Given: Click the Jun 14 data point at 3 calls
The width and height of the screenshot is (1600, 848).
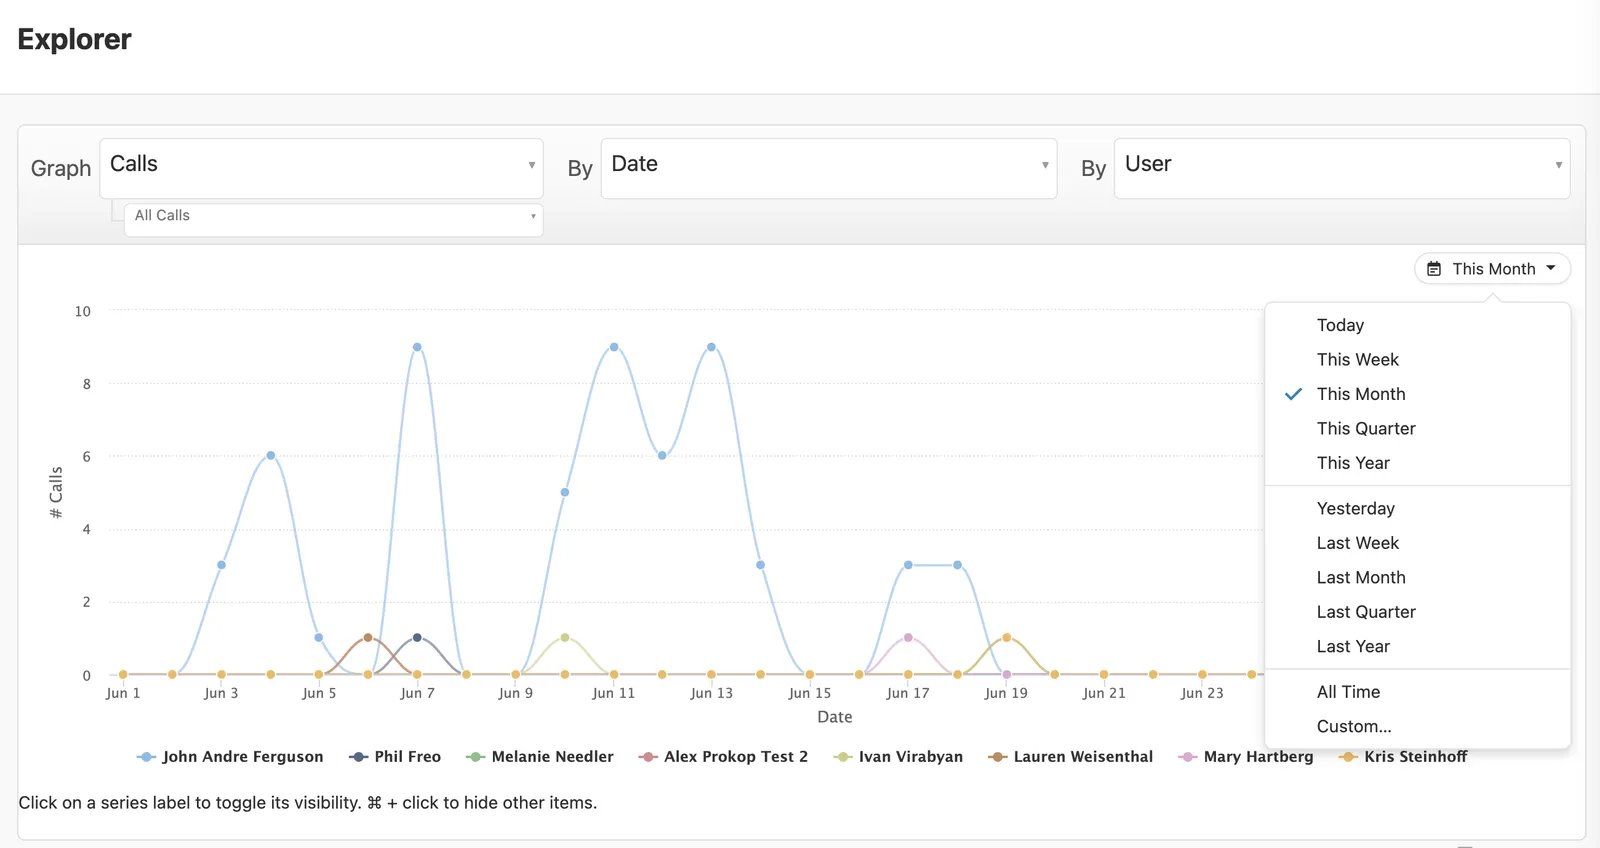Looking at the screenshot, I should [x=761, y=565].
